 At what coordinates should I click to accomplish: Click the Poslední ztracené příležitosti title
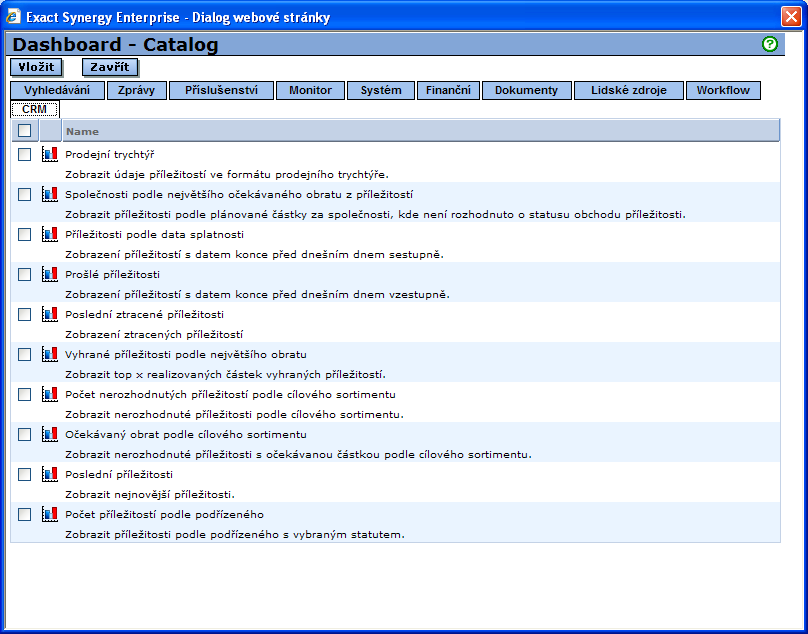pos(144,314)
